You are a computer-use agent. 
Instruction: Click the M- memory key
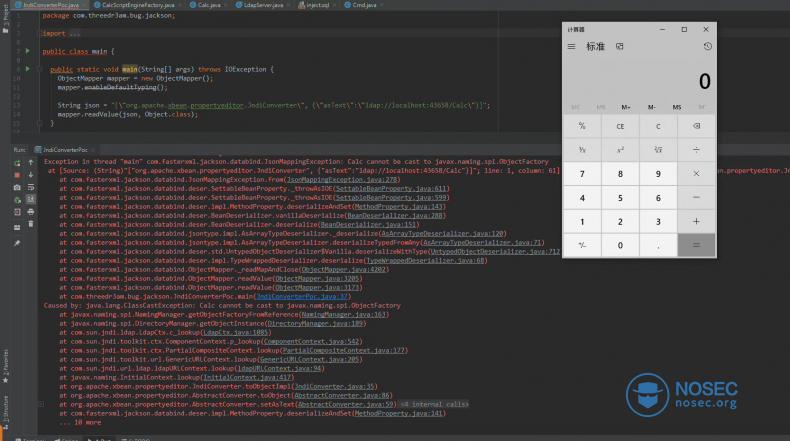pyautogui.click(x=651, y=107)
